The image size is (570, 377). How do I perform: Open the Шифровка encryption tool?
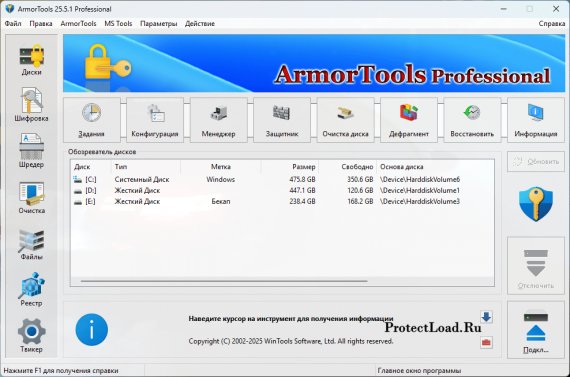pos(31,105)
